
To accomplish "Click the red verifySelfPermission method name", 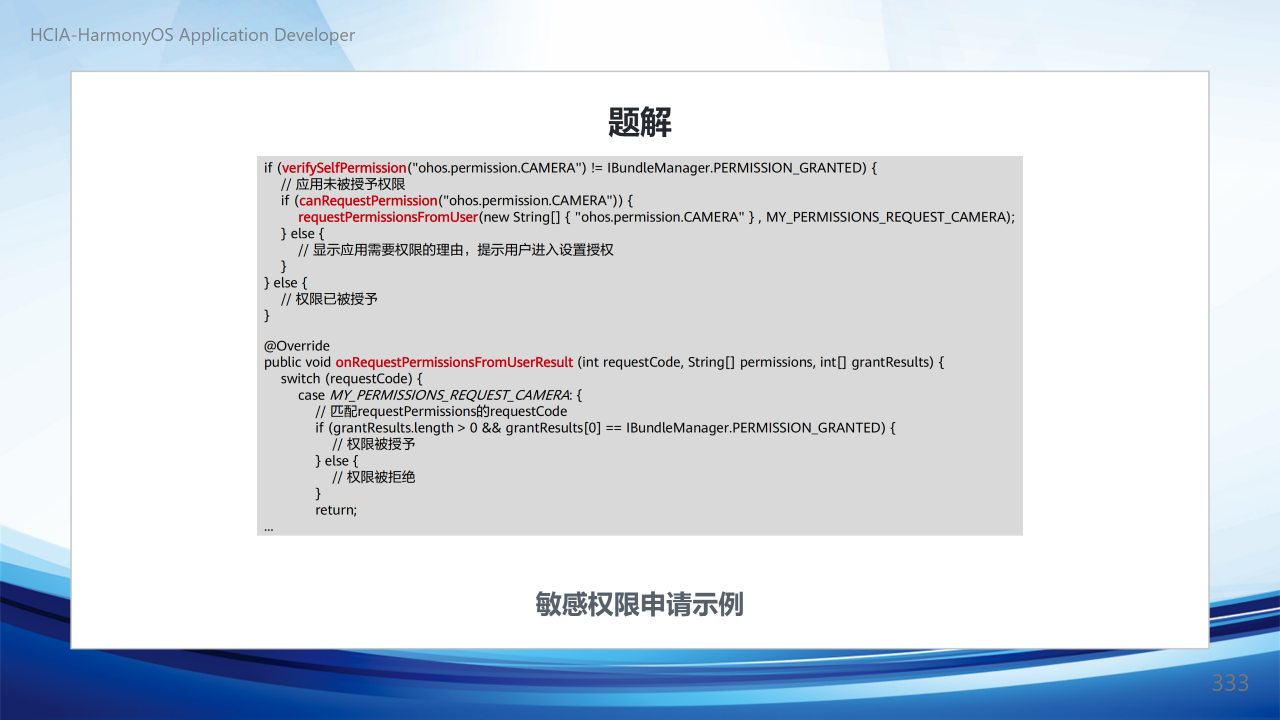I will 344,167.
